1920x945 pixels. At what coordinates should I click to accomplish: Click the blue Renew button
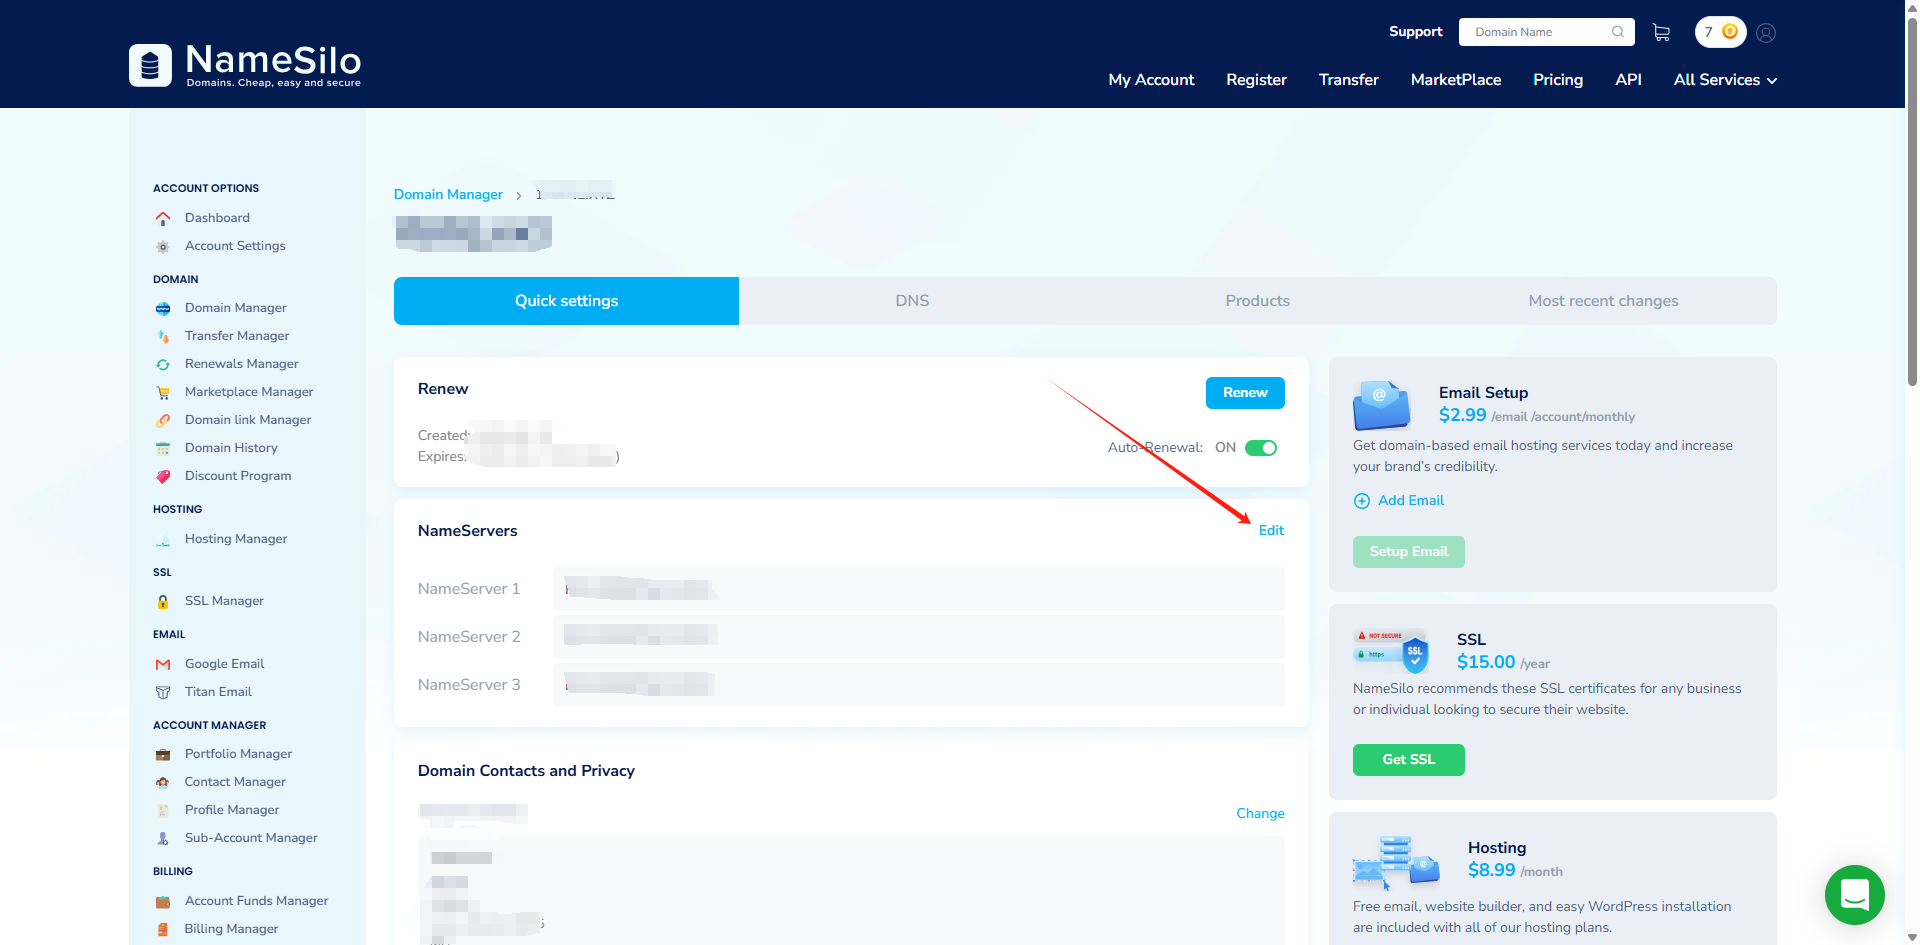(x=1244, y=393)
